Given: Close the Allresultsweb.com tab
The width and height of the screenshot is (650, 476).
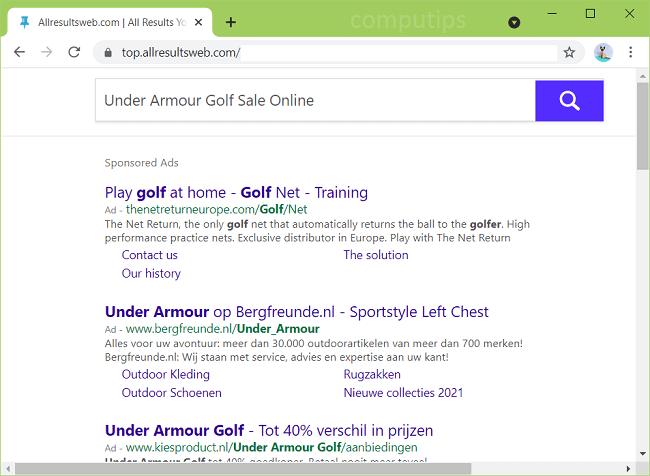Looking at the screenshot, I should 199,21.
